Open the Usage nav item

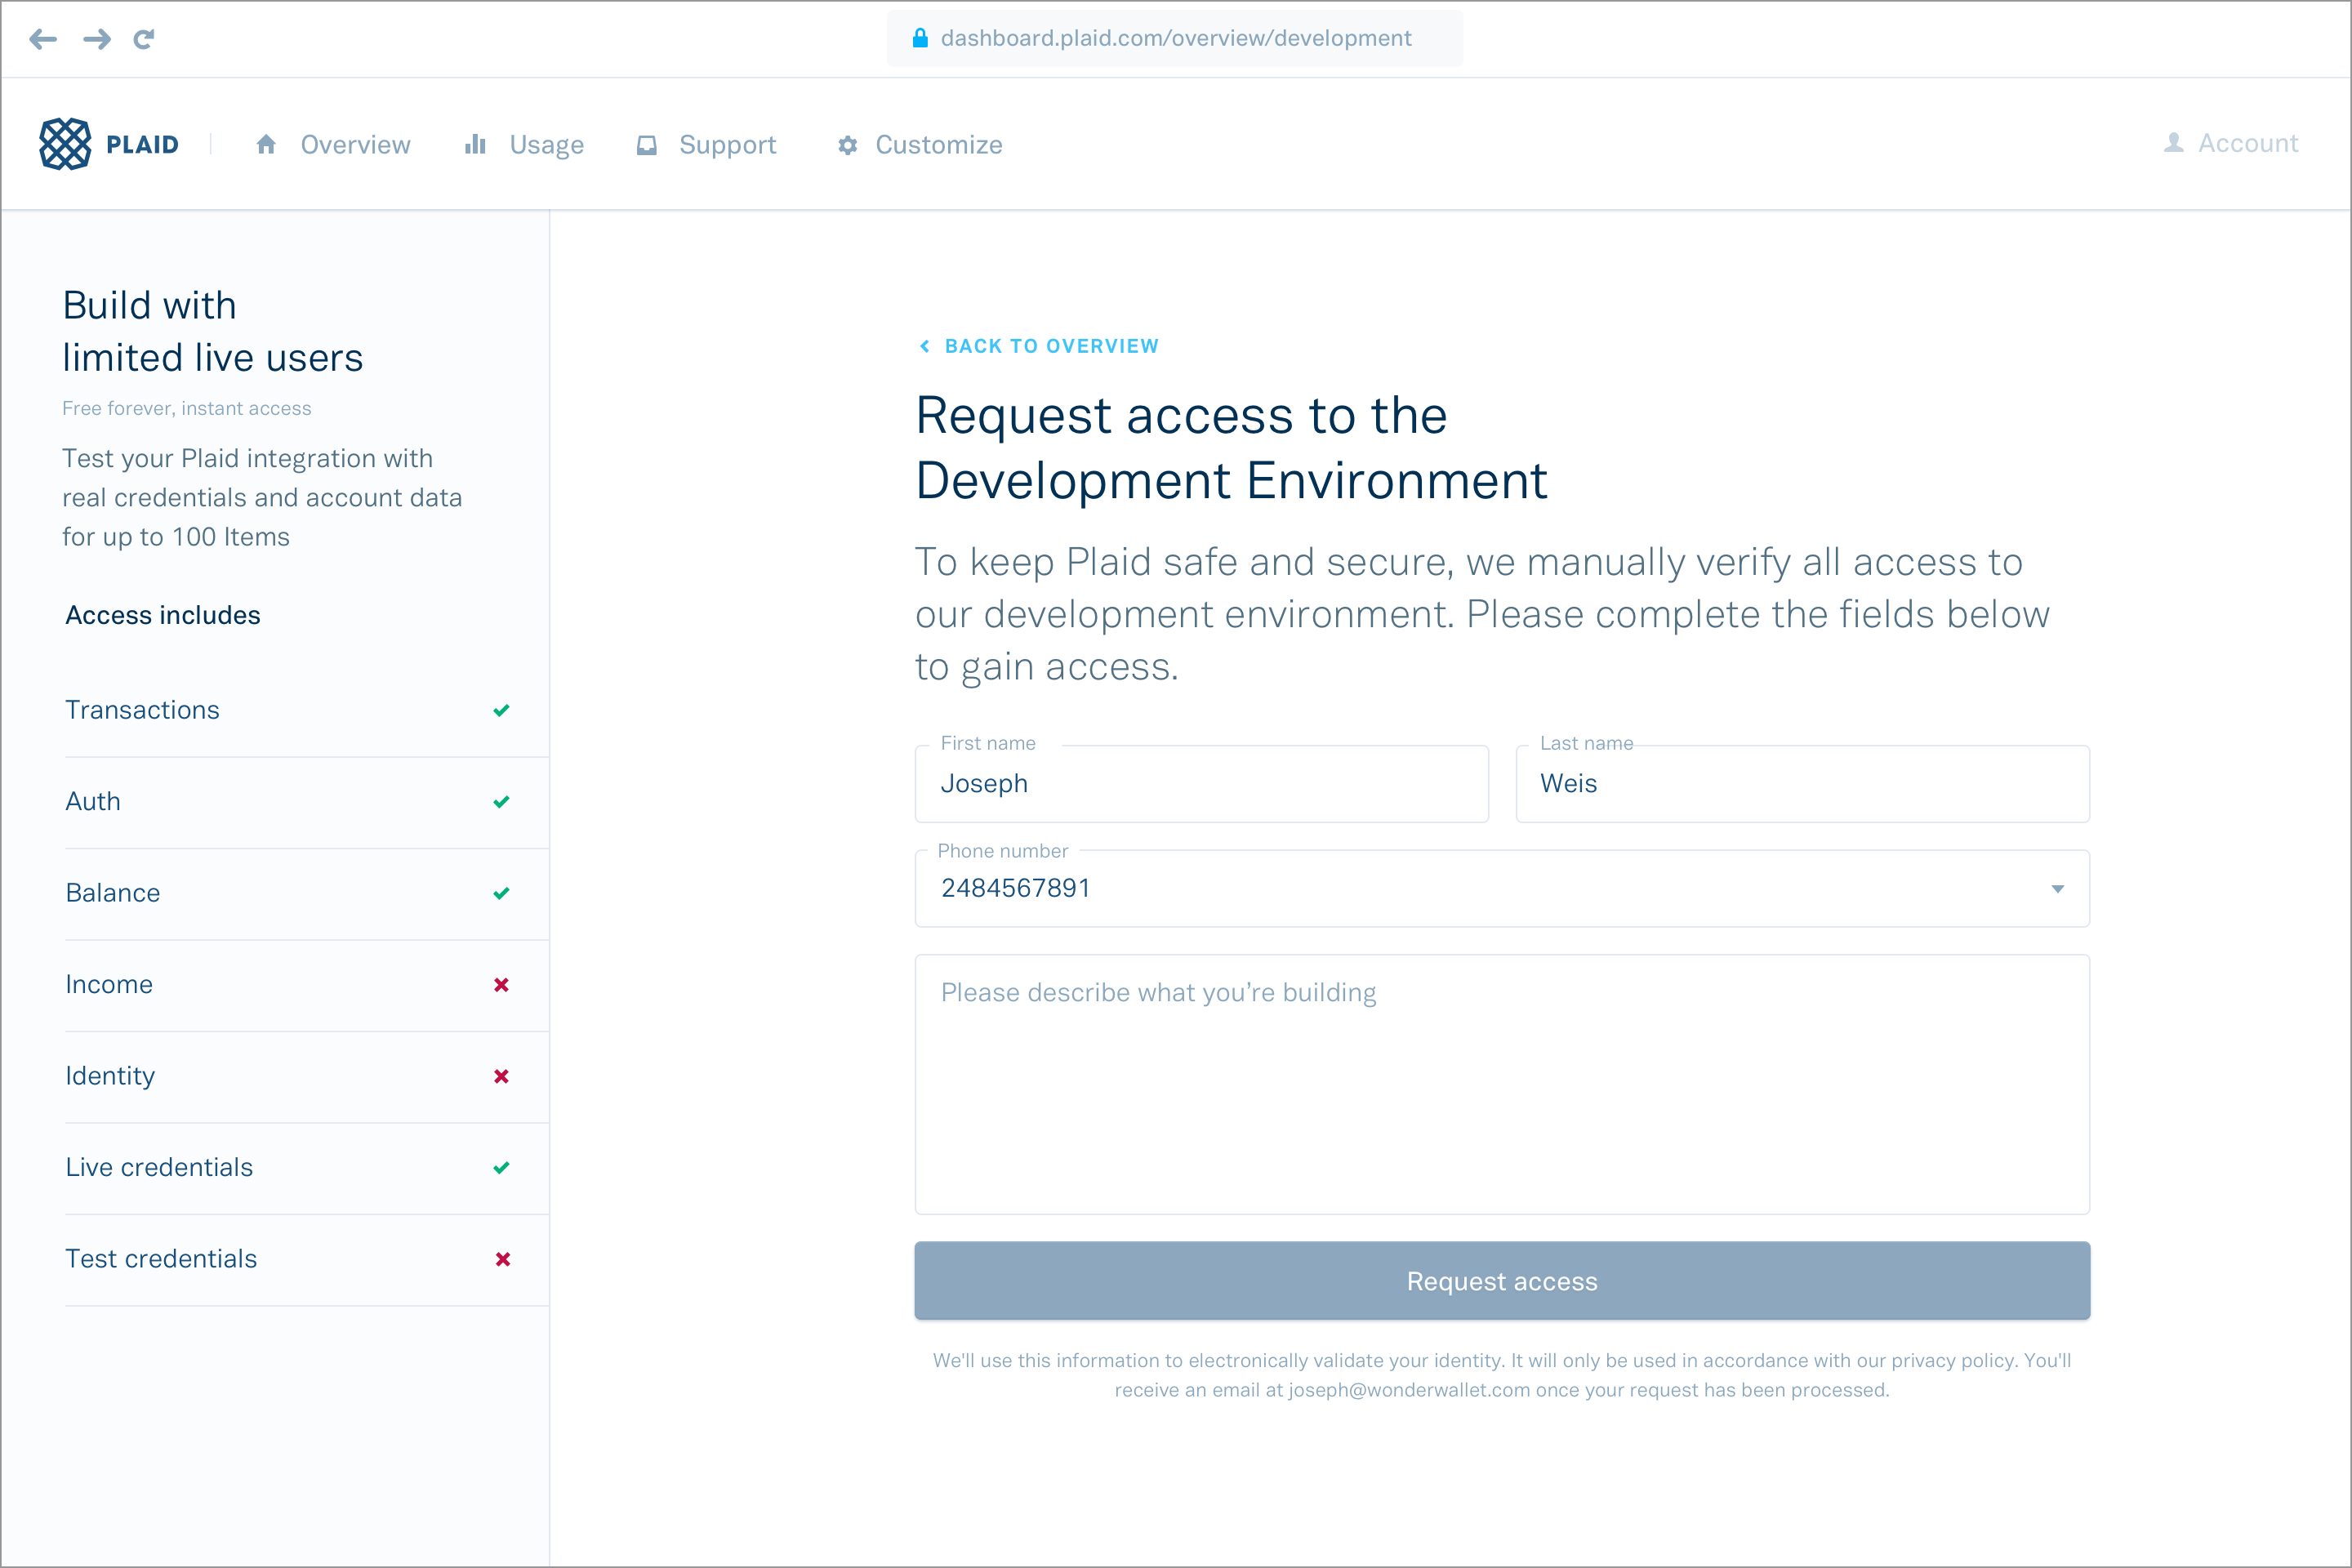[547, 145]
